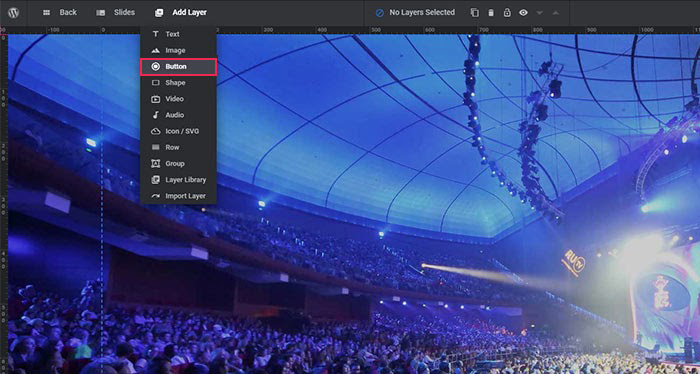Toggle the layer lock icon

(507, 12)
